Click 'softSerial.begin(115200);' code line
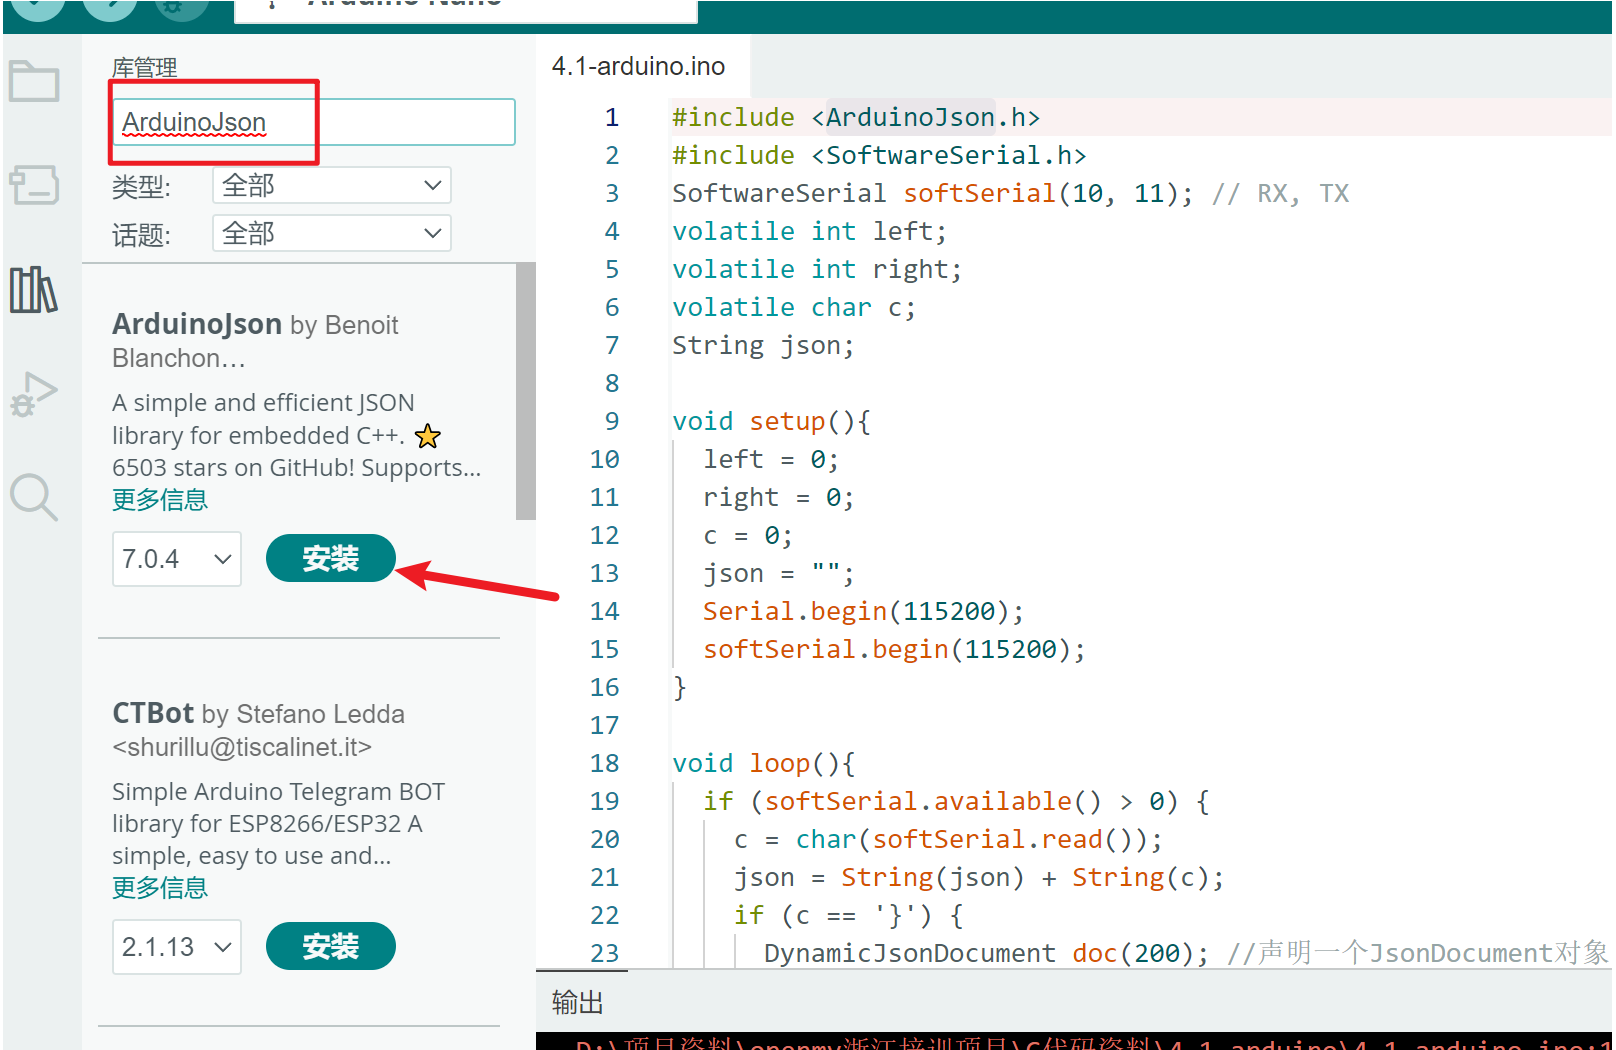This screenshot has height=1050, width=1616. [x=894, y=649]
